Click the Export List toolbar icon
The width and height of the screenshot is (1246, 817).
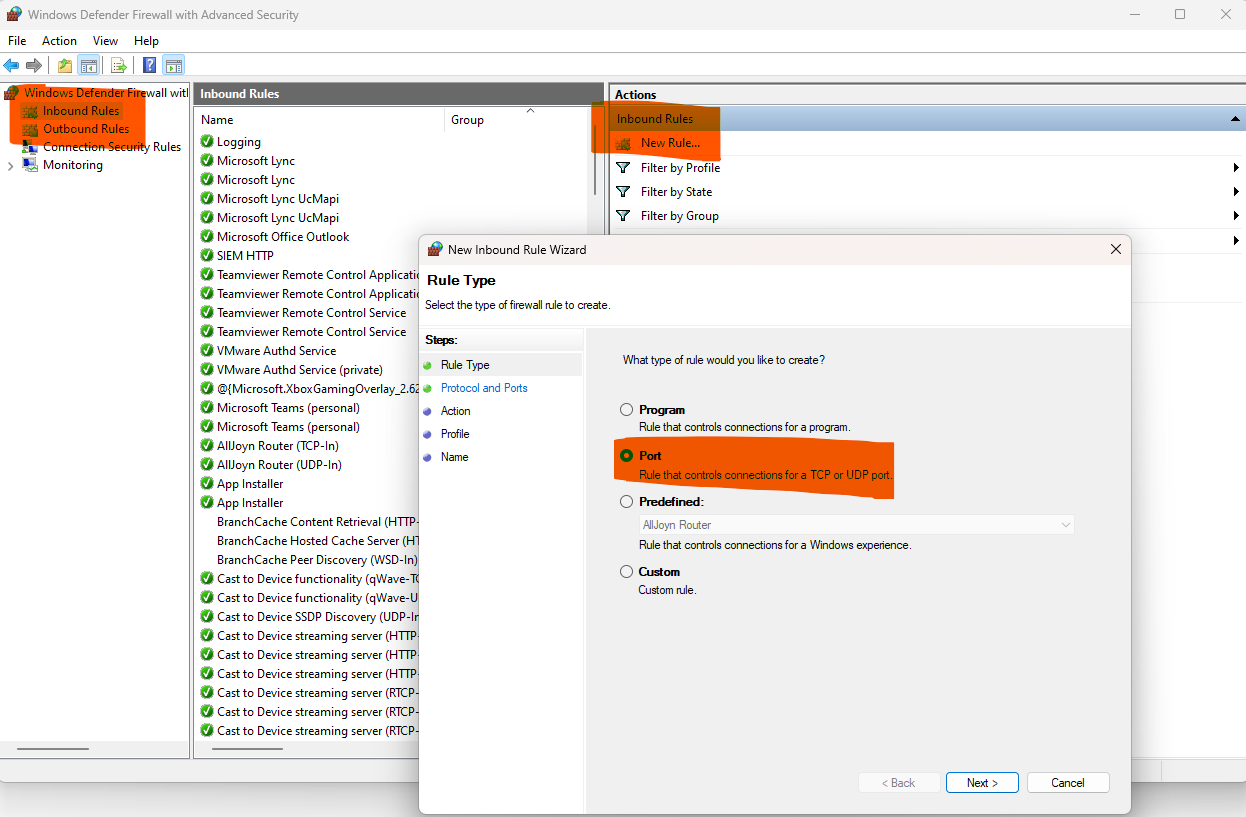(x=118, y=66)
